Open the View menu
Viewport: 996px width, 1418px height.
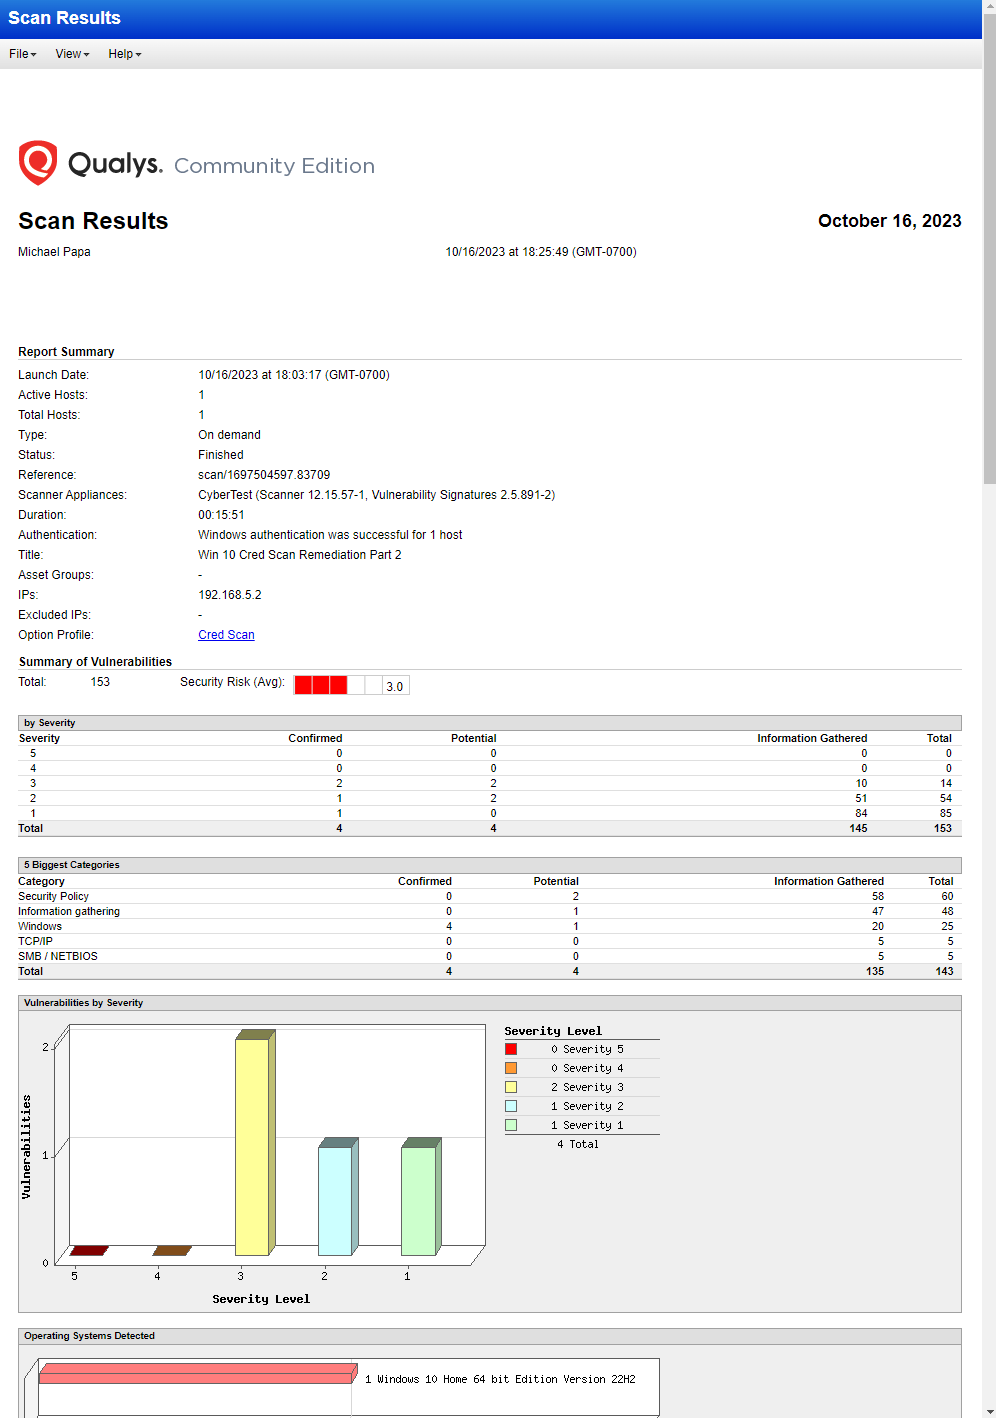70,54
